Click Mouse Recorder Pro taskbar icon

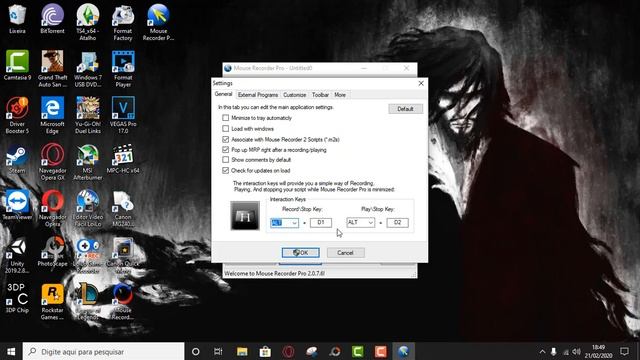pyautogui.click(x=404, y=351)
